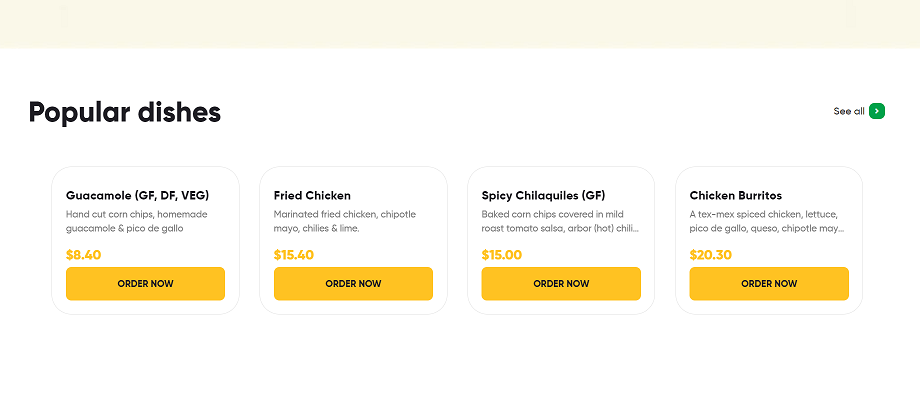Order the Guacamole (GF, DF, VEG) dish

146,284
